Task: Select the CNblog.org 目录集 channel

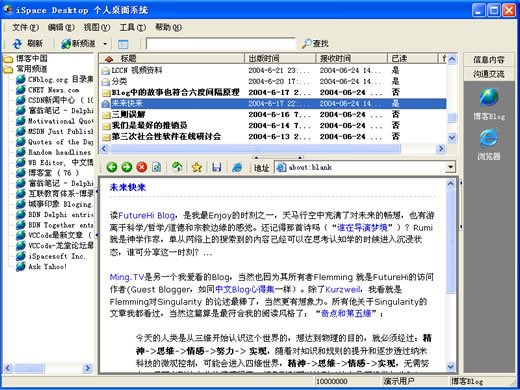Action: 61,79
